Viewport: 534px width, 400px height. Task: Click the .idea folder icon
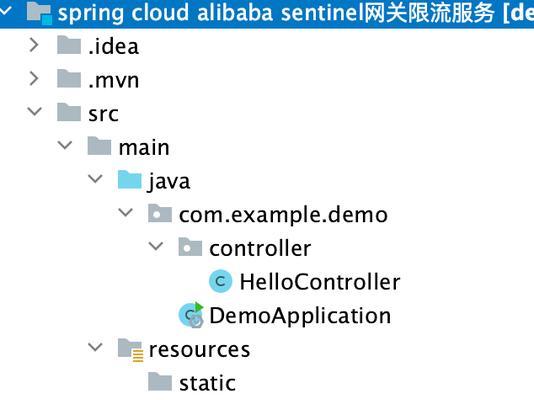pos(69,45)
